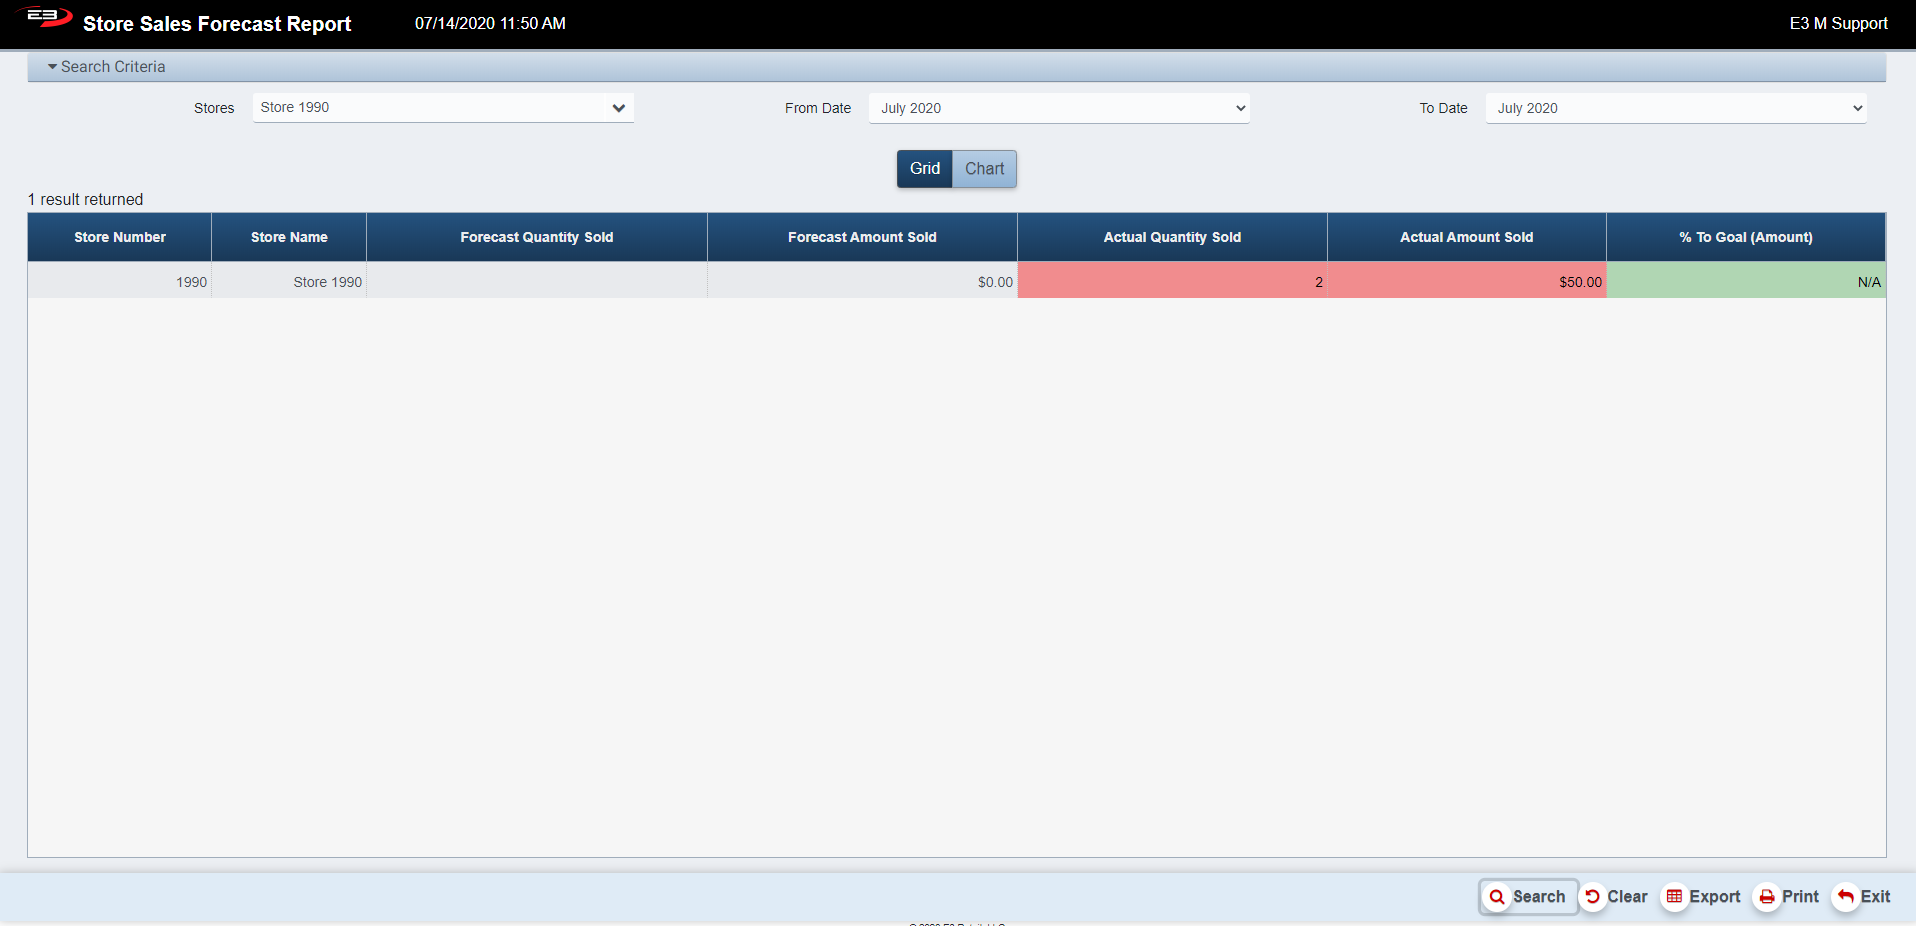The image size is (1916, 926).
Task: Open the To Date dropdown
Action: pyautogui.click(x=1676, y=108)
